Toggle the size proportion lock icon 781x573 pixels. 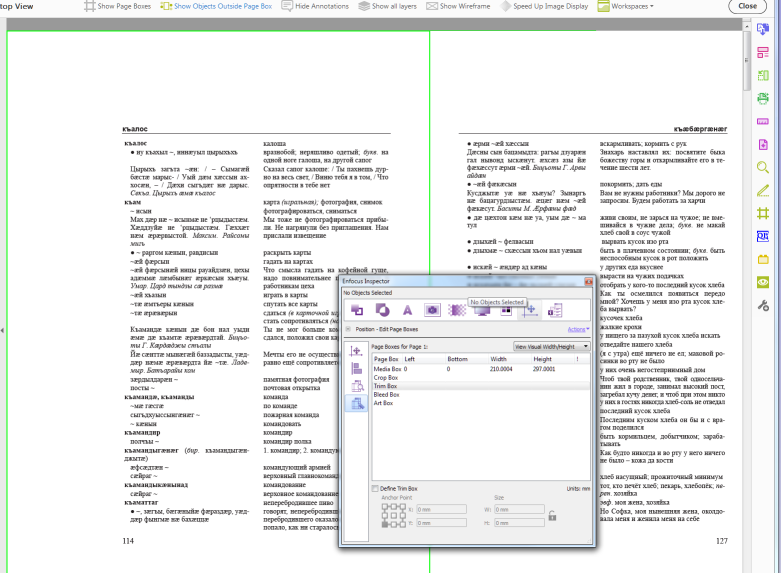click(x=552, y=516)
